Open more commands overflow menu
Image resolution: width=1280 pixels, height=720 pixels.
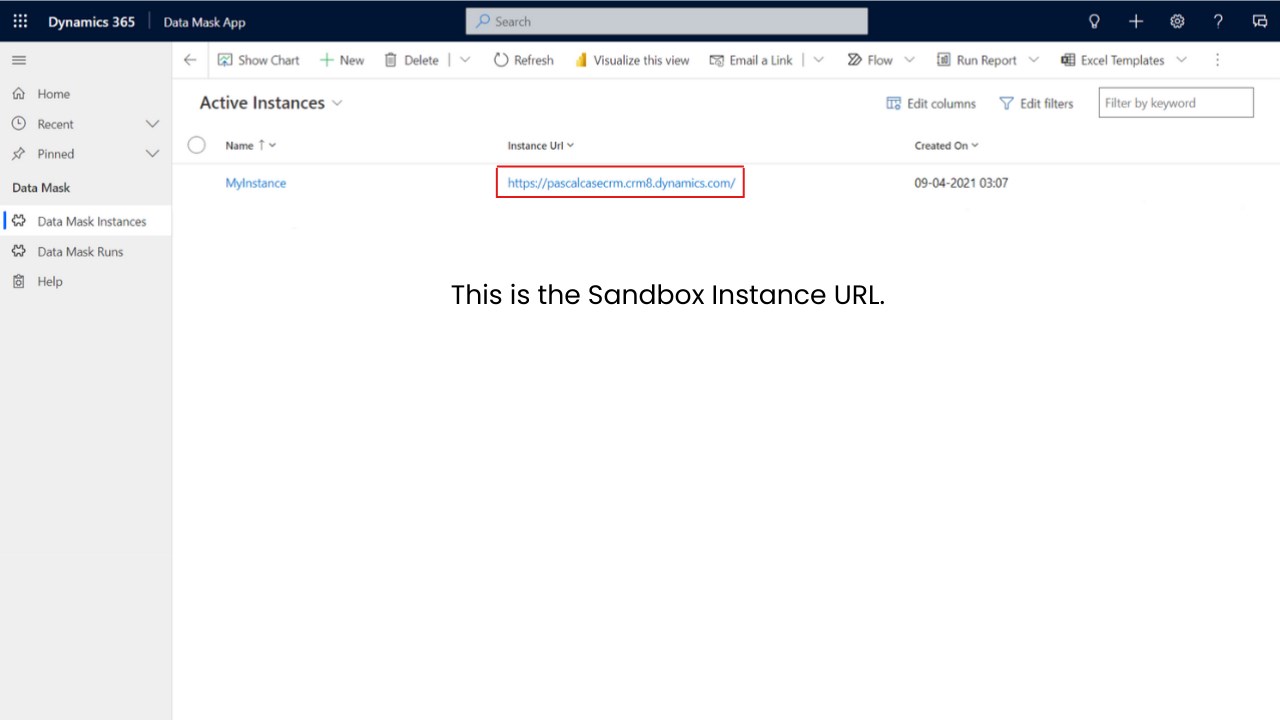click(x=1217, y=60)
